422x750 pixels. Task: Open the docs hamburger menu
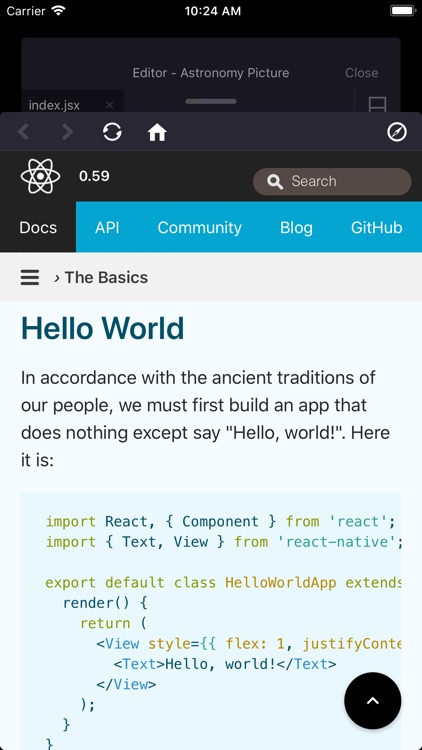pyautogui.click(x=30, y=277)
